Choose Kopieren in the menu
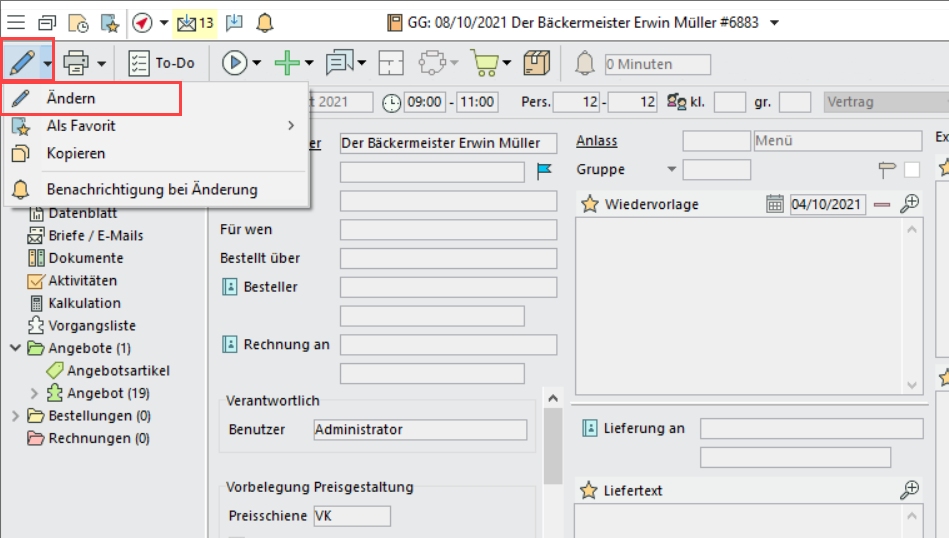This screenshot has width=949, height=538. click(76, 153)
